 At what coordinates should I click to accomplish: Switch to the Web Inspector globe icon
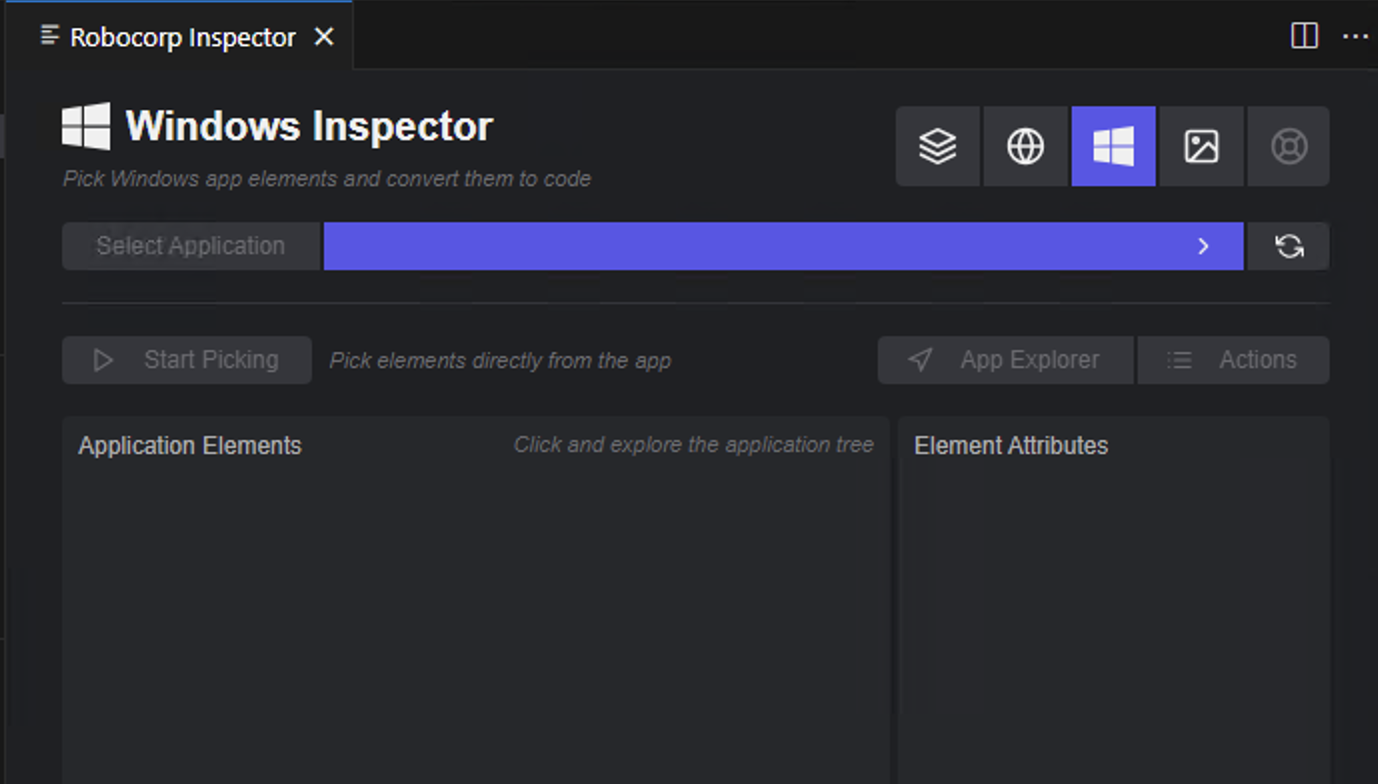[1025, 146]
